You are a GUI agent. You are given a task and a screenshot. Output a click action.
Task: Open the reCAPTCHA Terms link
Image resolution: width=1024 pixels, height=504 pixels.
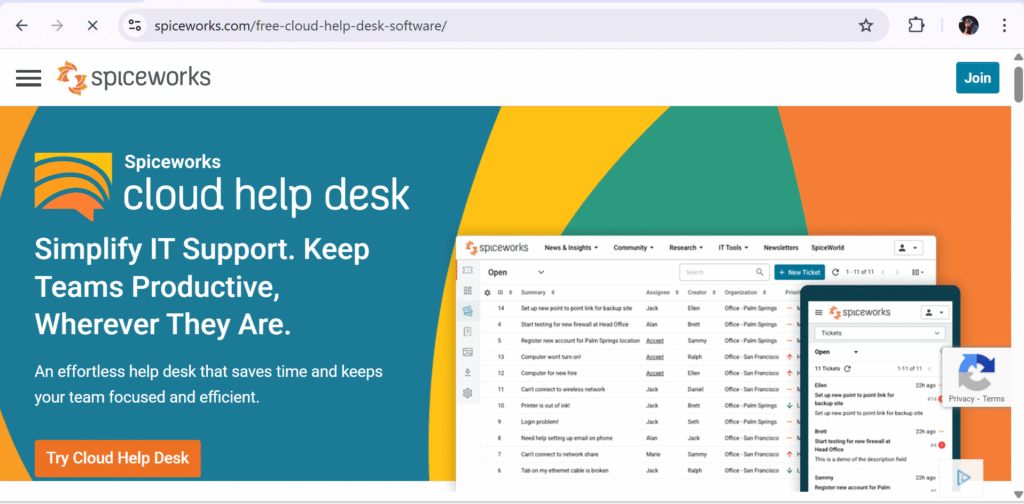click(993, 399)
